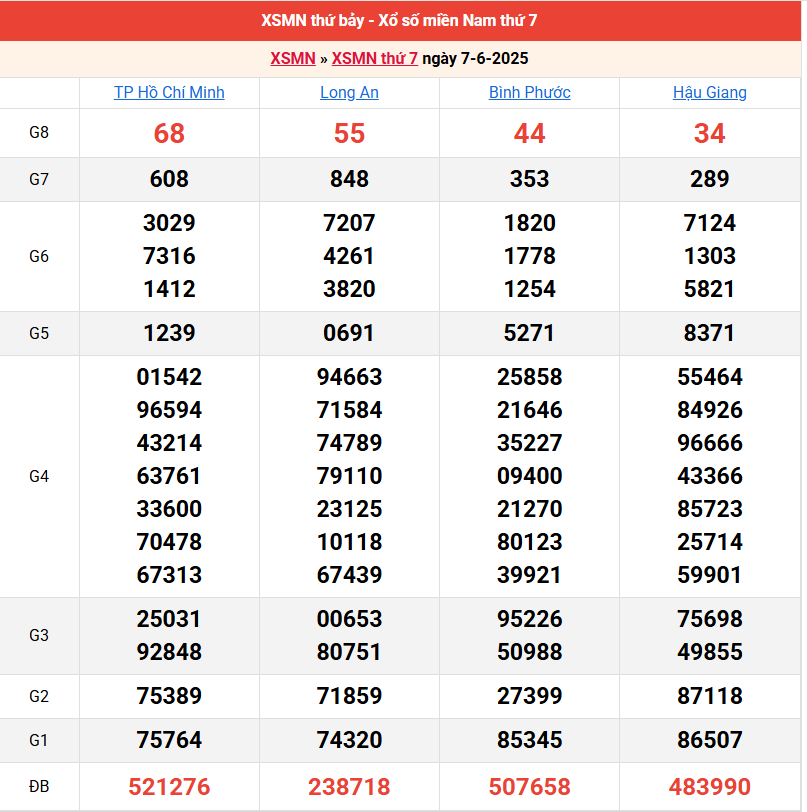This screenshot has height=812, width=807.
Task: Select G4 number 09400
Action: 529,476
